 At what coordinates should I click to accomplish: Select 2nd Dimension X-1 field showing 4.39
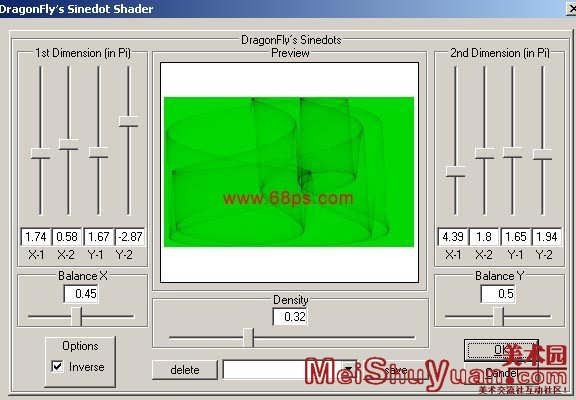point(453,237)
